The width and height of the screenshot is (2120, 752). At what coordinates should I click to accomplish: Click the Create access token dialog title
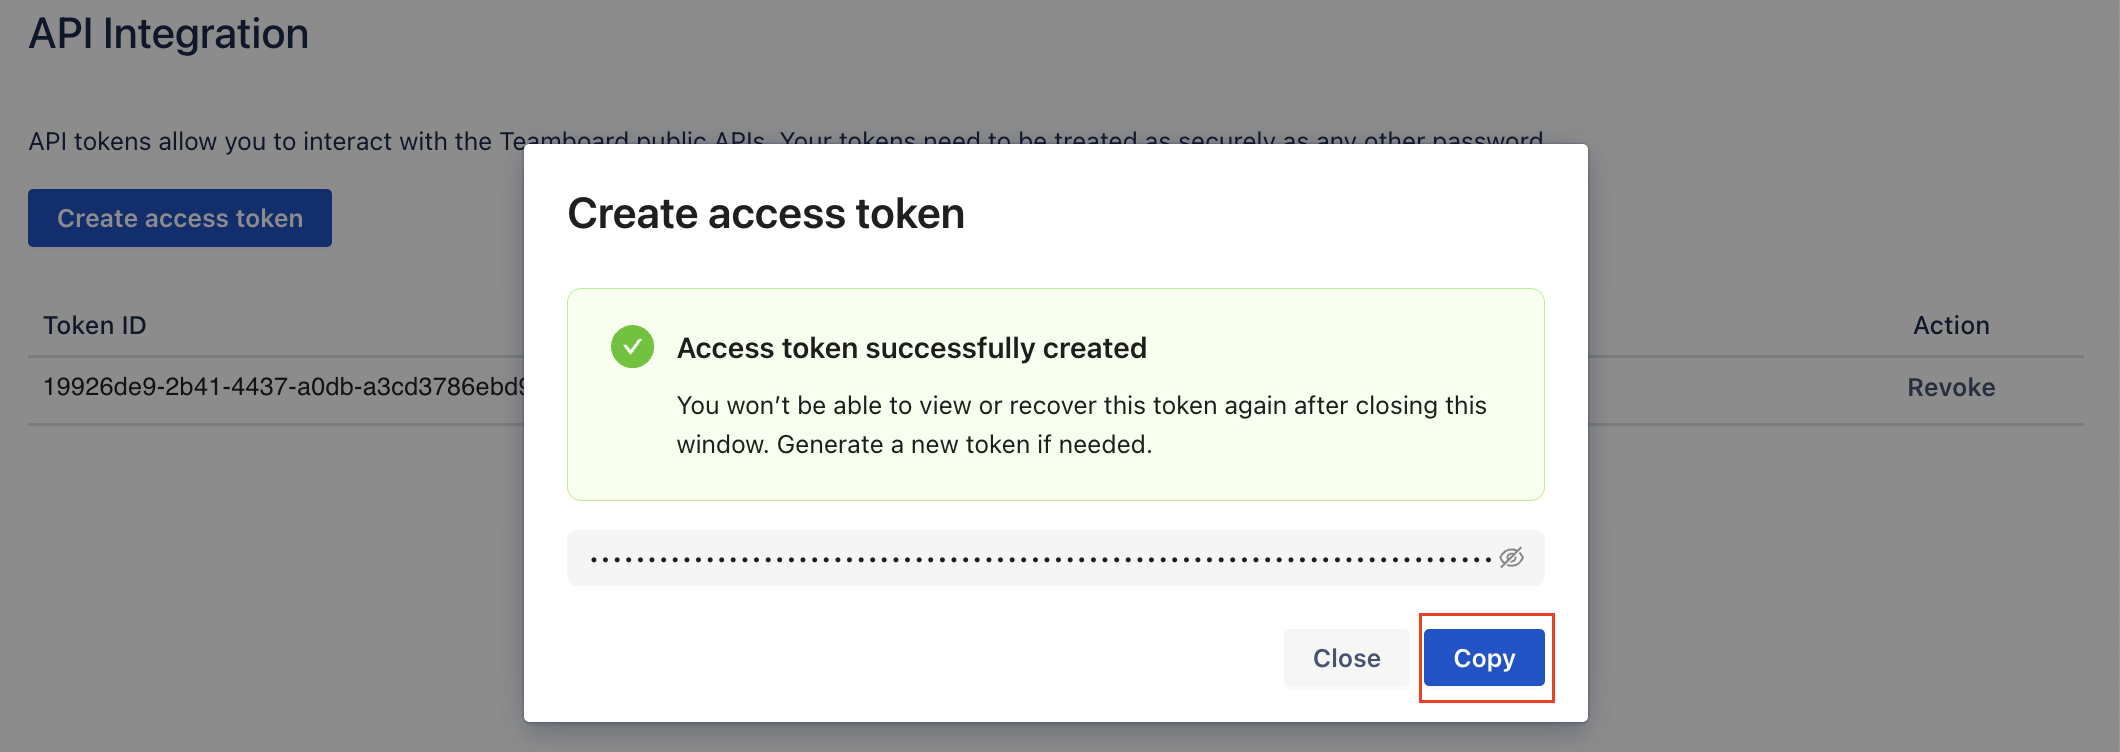(x=766, y=214)
